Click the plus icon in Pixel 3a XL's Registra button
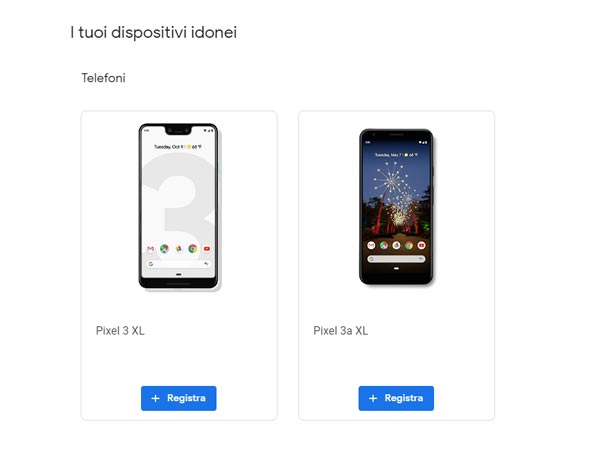The height and width of the screenshot is (466, 600). (373, 398)
